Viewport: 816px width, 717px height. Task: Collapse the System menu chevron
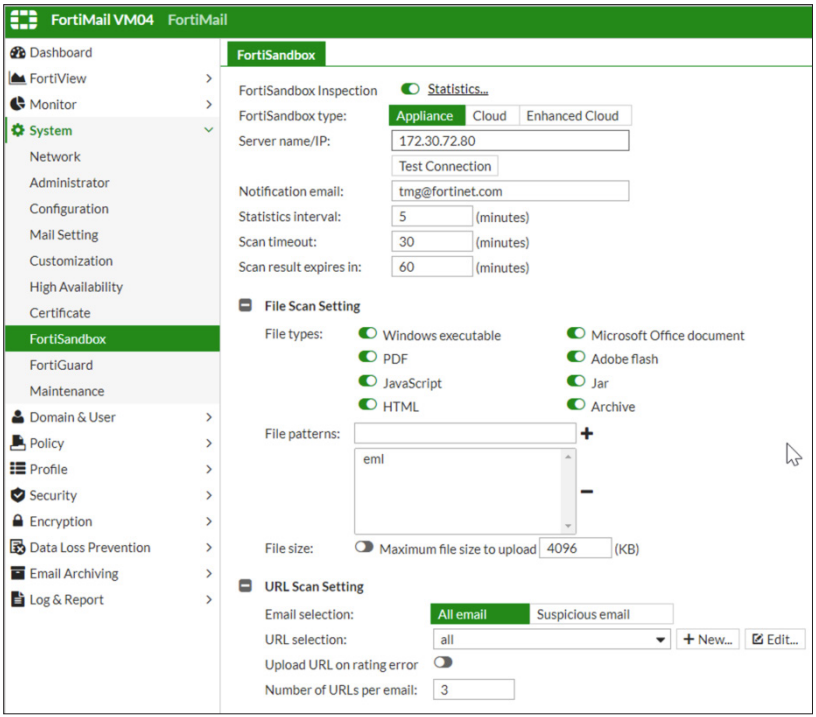point(209,130)
